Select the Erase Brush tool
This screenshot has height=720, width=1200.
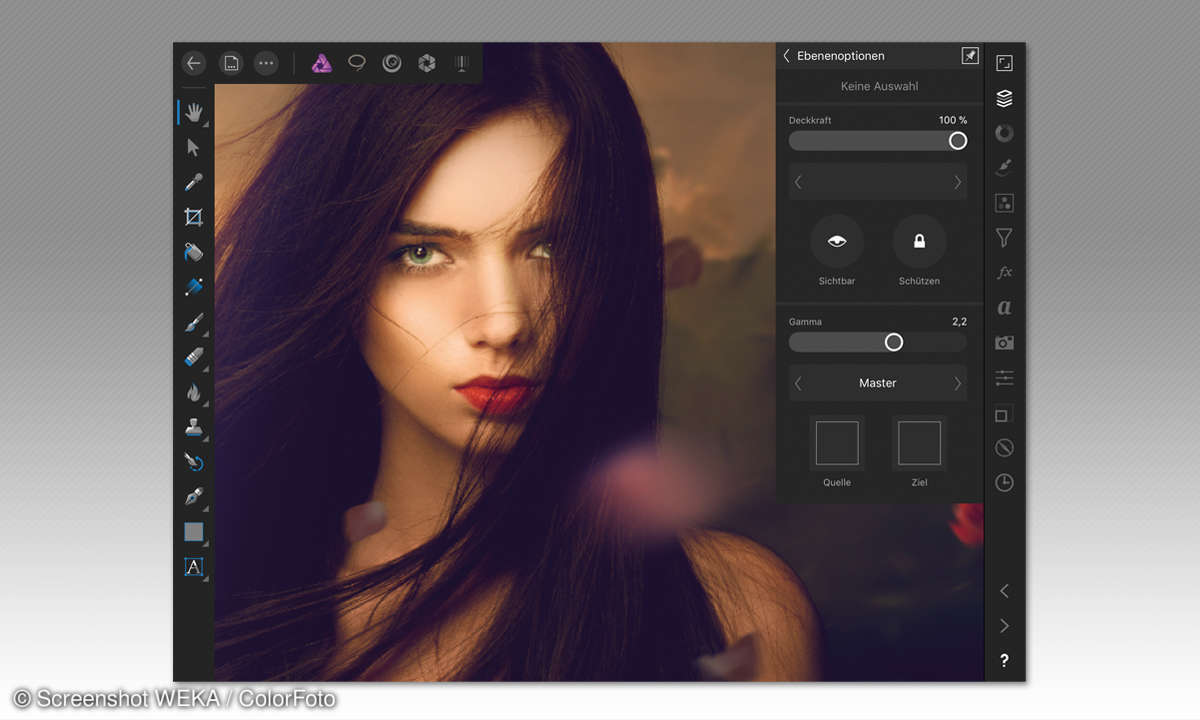(x=194, y=357)
